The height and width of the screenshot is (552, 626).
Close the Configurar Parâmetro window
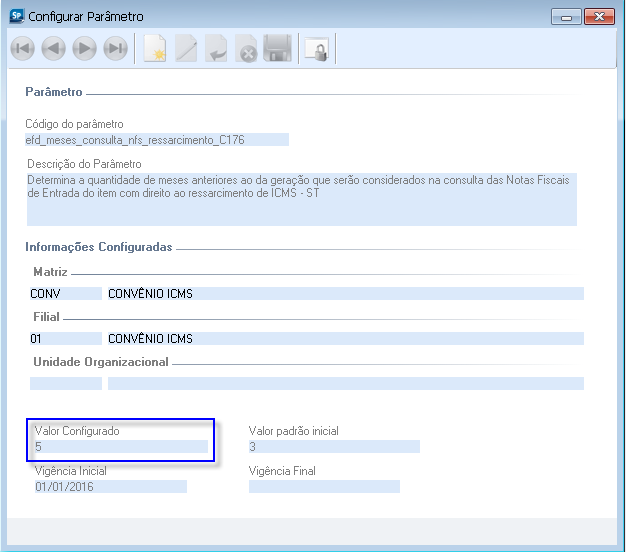point(599,17)
